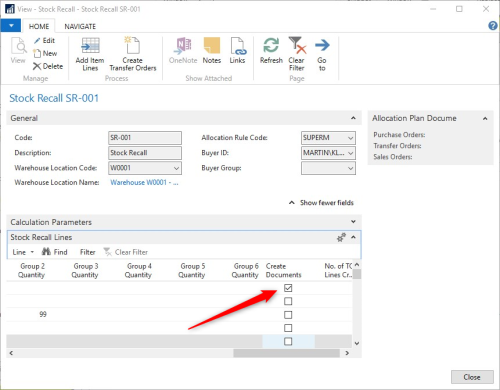500x390 pixels.
Task: Click the Find binoculars in lines
Action: (46, 252)
